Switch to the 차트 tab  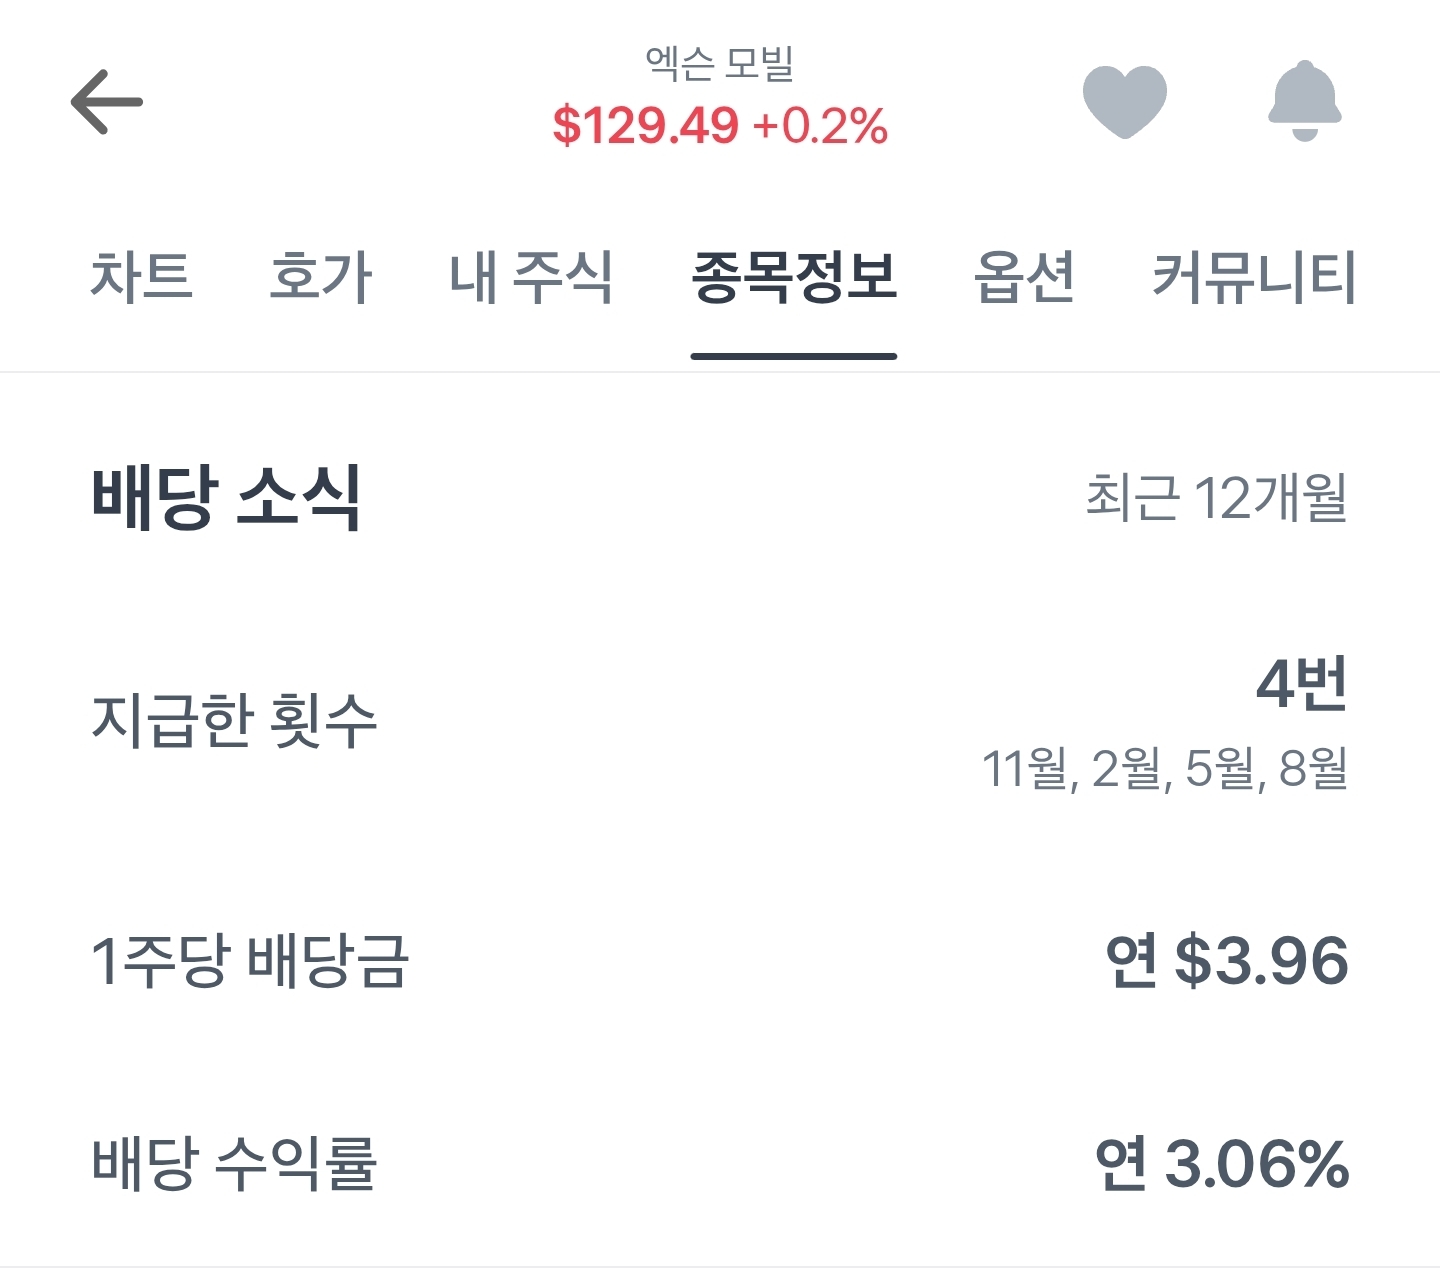[x=141, y=277]
